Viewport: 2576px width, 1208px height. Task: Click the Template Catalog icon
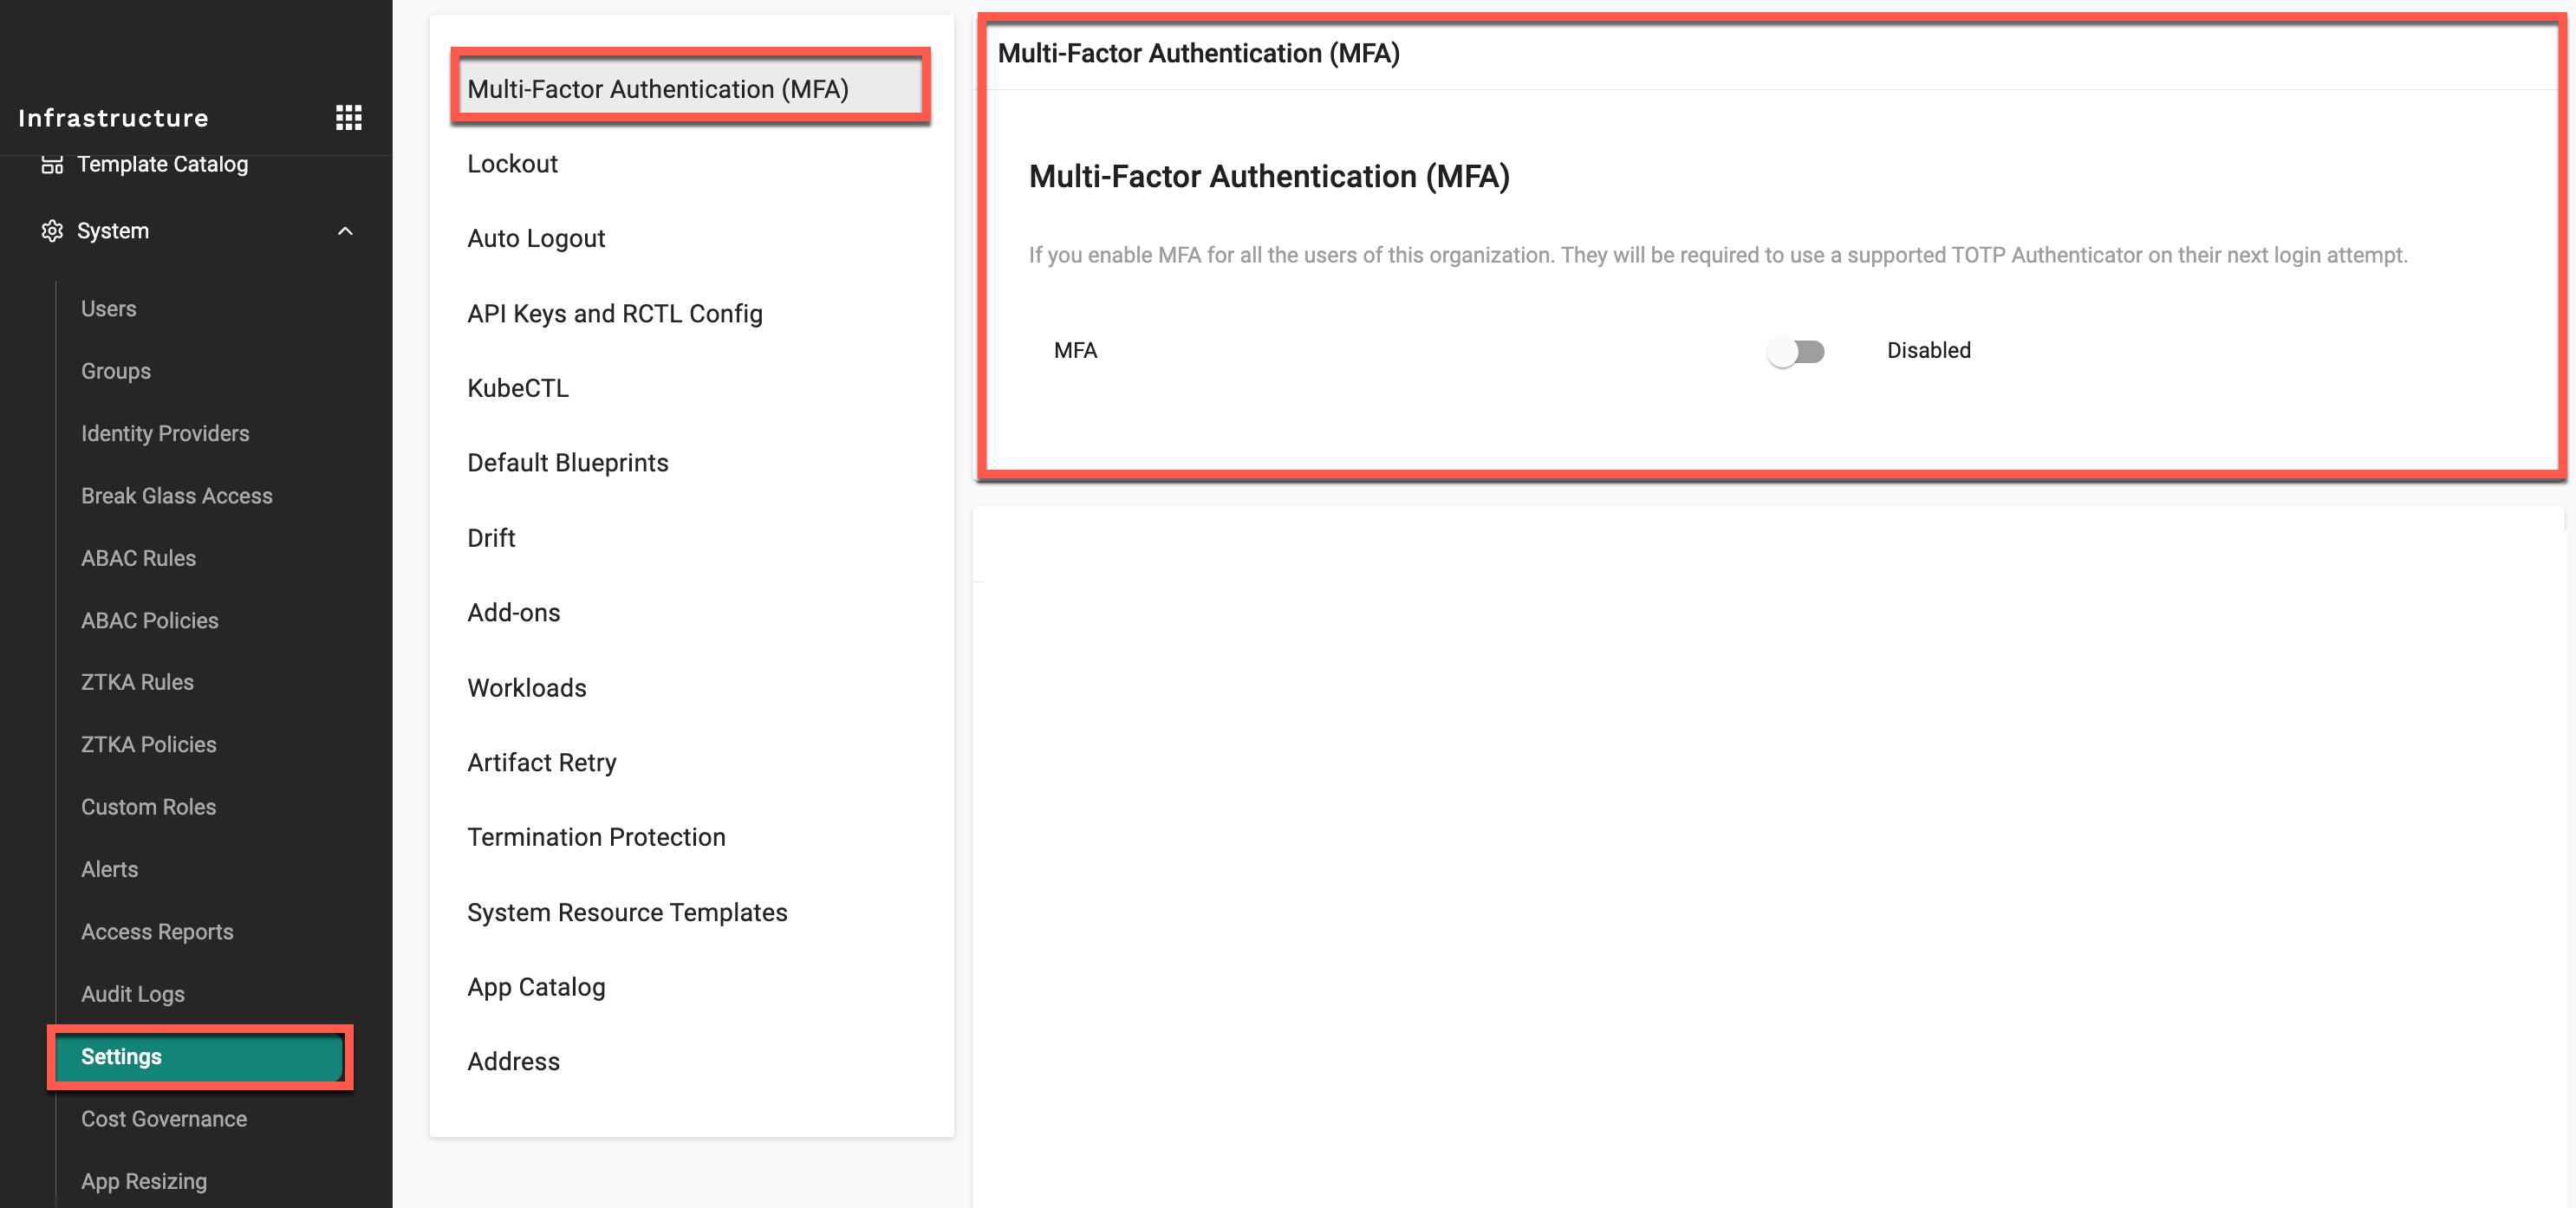click(x=52, y=164)
